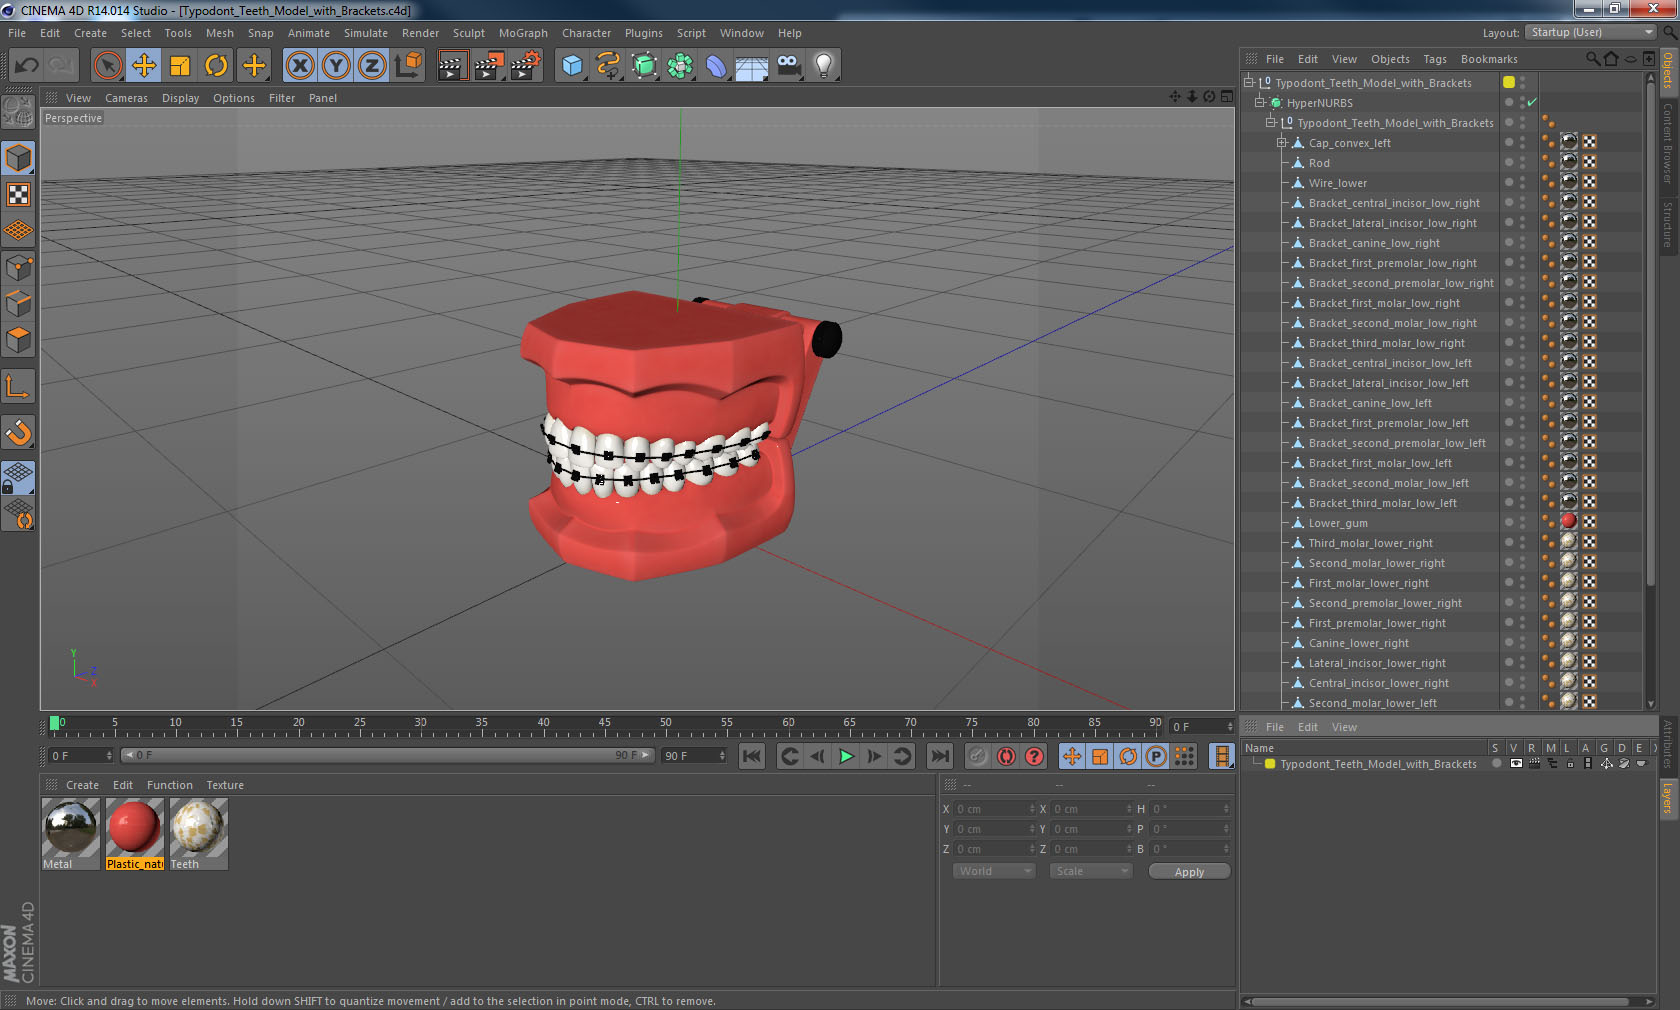The image size is (1680, 1010).
Task: Open the World coordinate dropdown
Action: coord(994,871)
